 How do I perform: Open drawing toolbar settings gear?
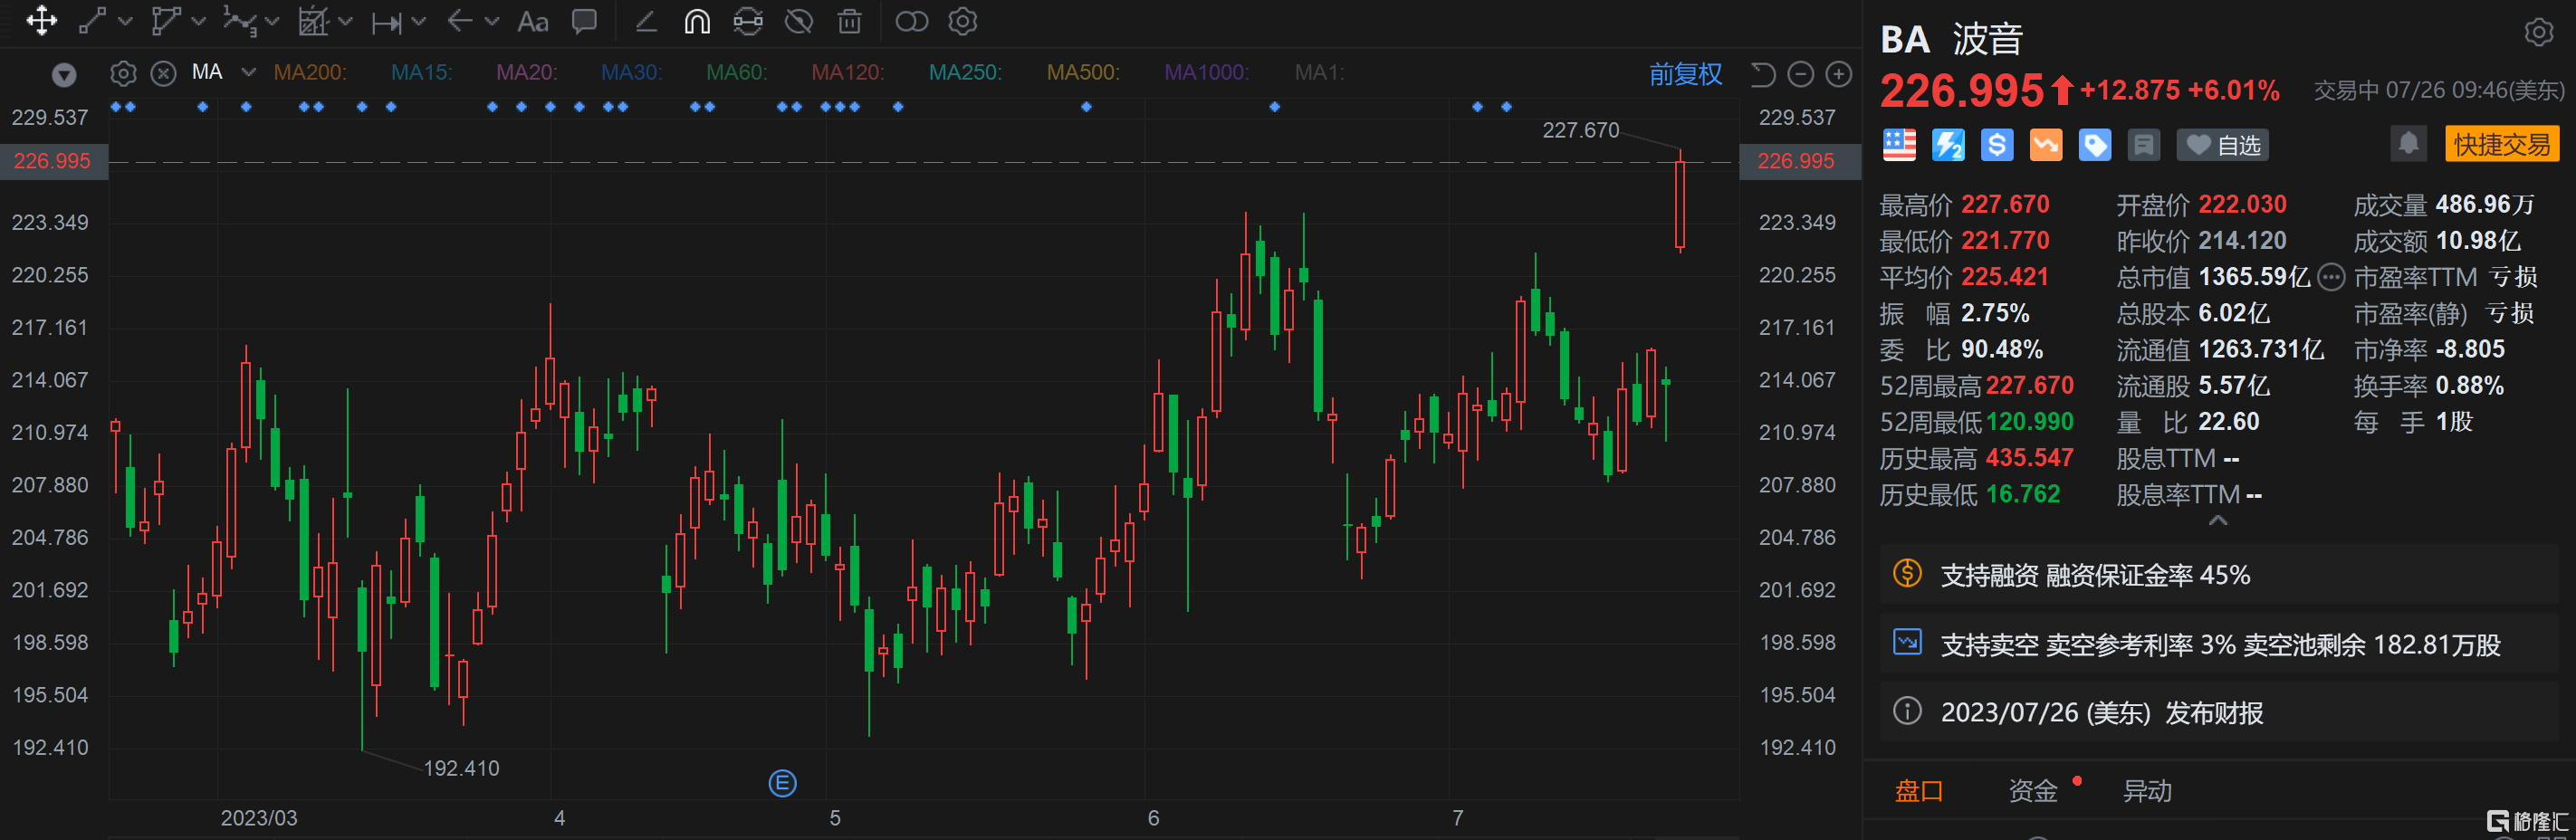(962, 21)
